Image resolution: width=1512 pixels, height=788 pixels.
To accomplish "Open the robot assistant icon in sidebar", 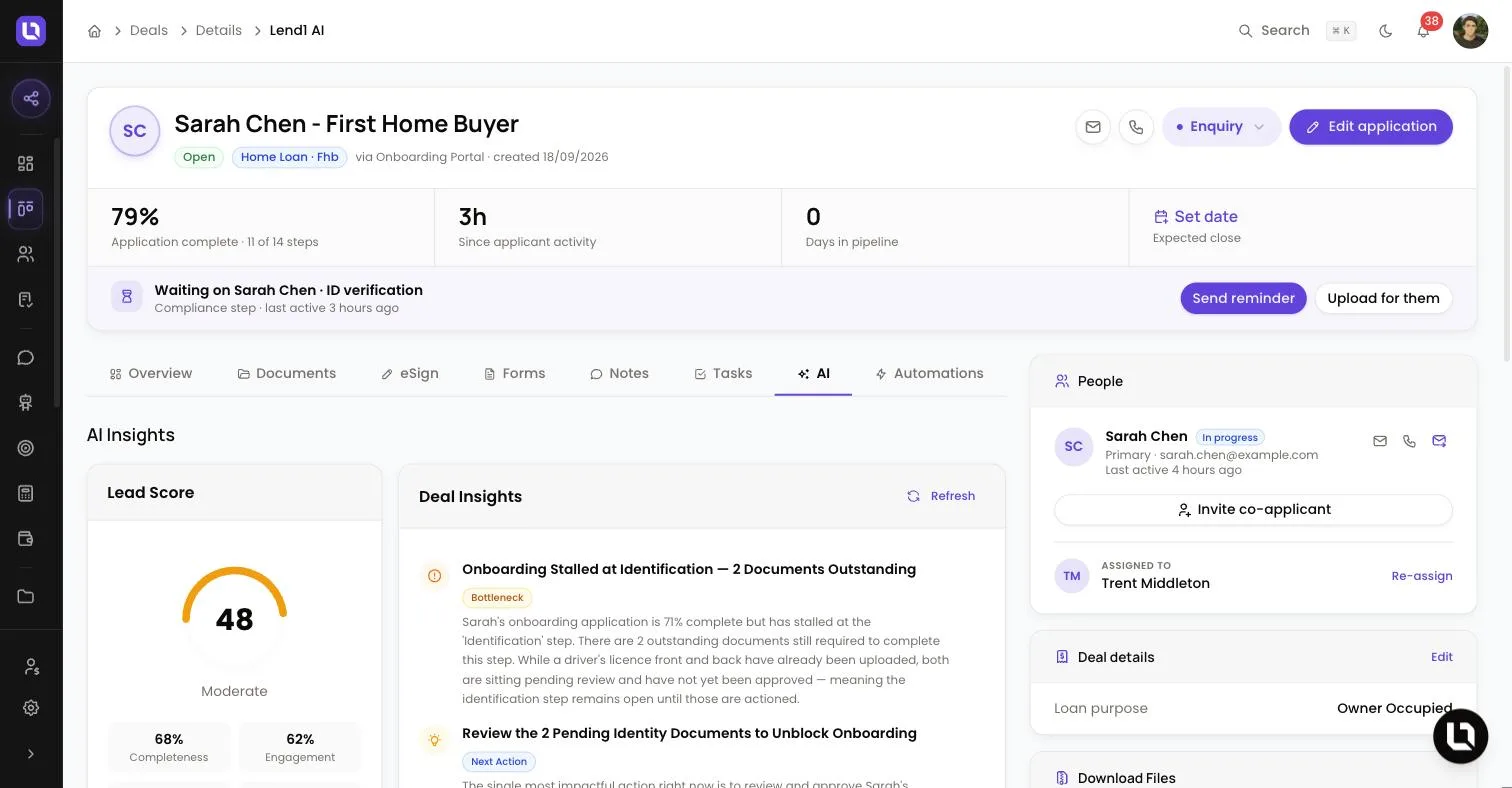I will click(26, 403).
